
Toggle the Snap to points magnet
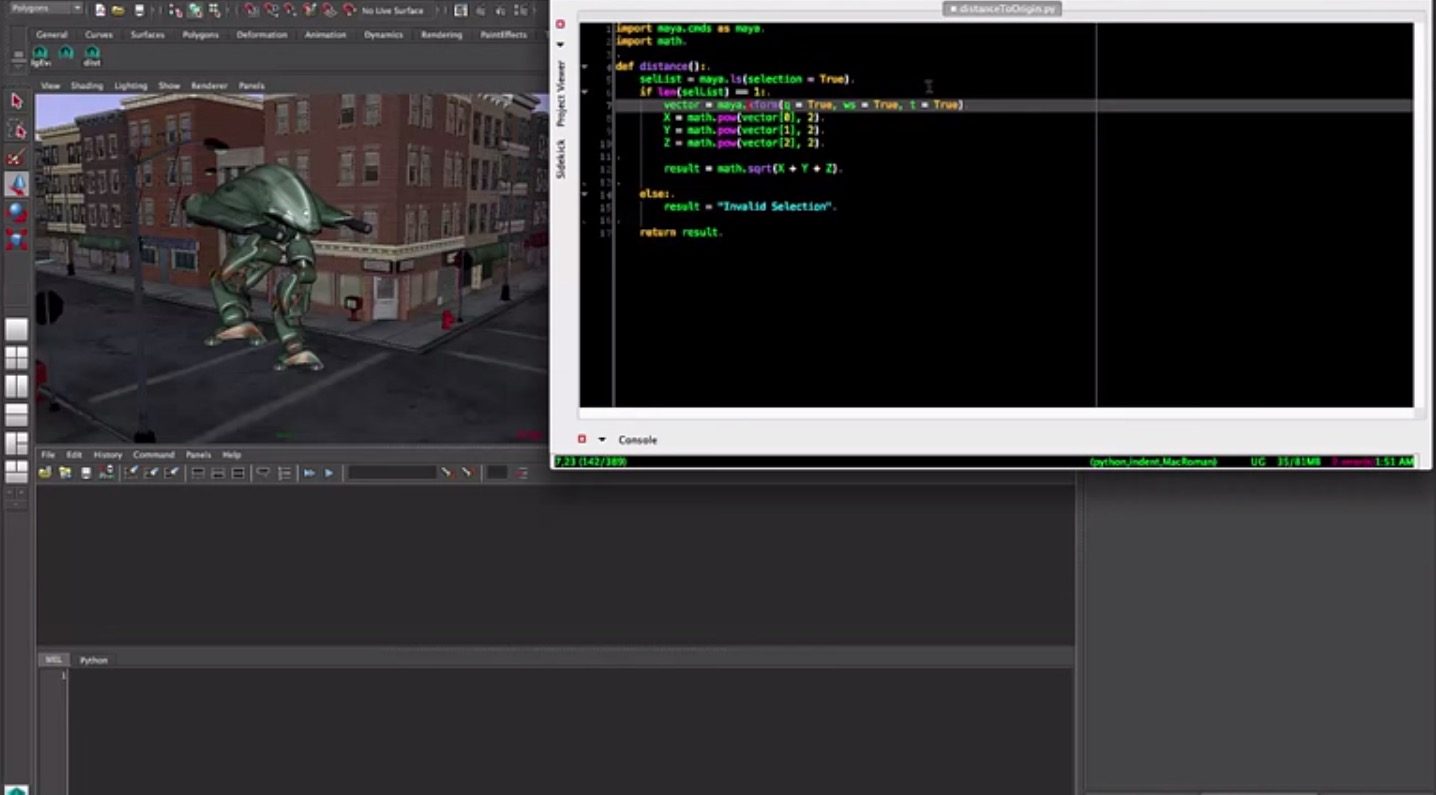pyautogui.click(x=290, y=10)
